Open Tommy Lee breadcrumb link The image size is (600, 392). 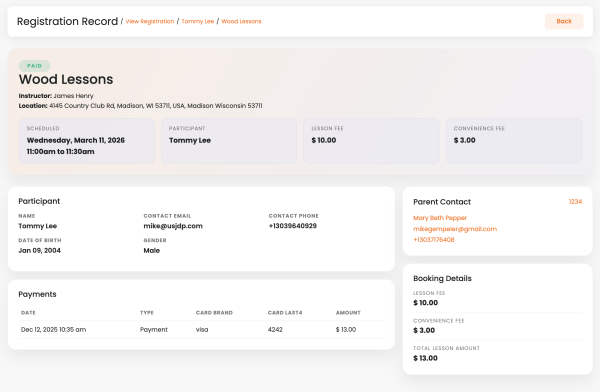point(197,21)
